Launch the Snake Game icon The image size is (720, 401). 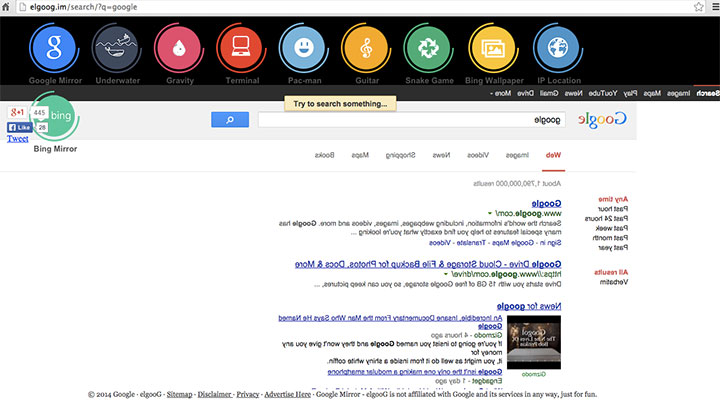pos(428,48)
